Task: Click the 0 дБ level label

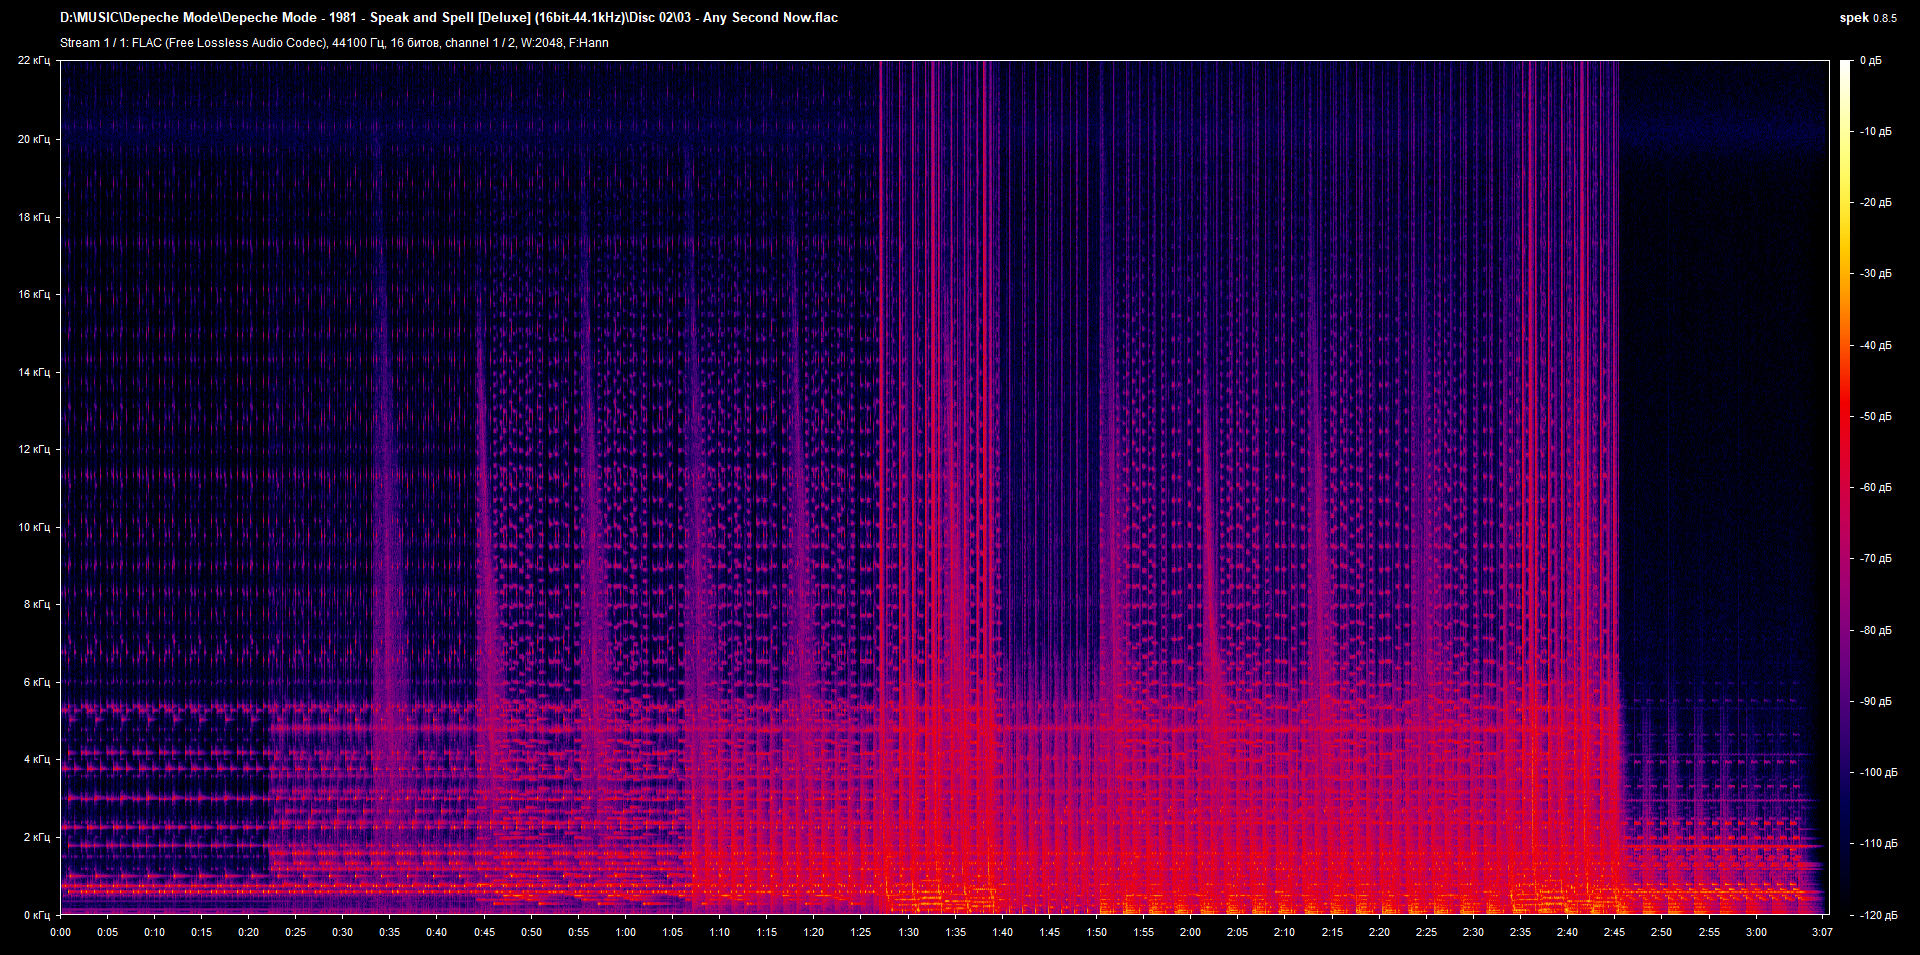Action: click(1870, 61)
